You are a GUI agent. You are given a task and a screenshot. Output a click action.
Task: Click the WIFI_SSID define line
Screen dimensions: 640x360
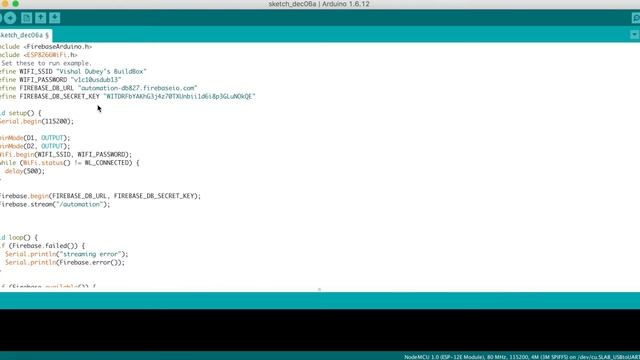73,71
